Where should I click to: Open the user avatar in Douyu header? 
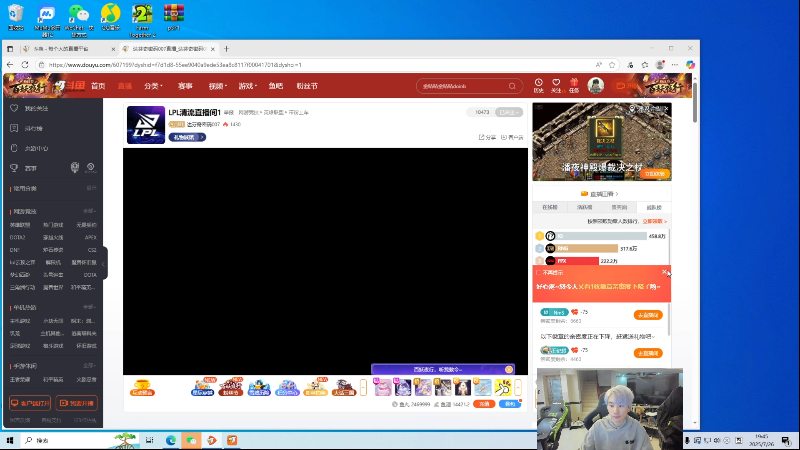coord(595,86)
